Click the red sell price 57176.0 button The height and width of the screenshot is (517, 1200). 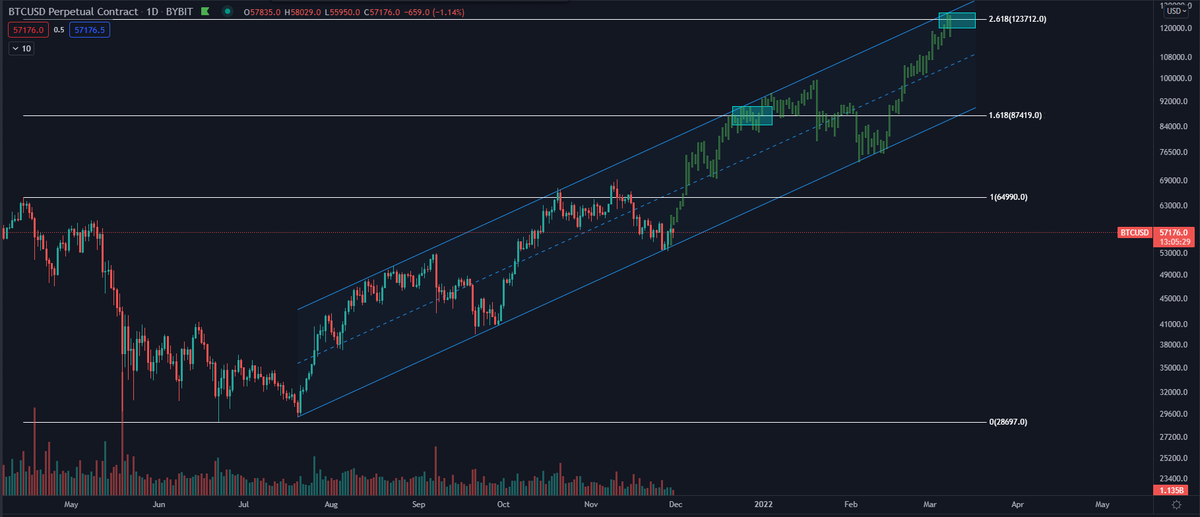[x=27, y=30]
